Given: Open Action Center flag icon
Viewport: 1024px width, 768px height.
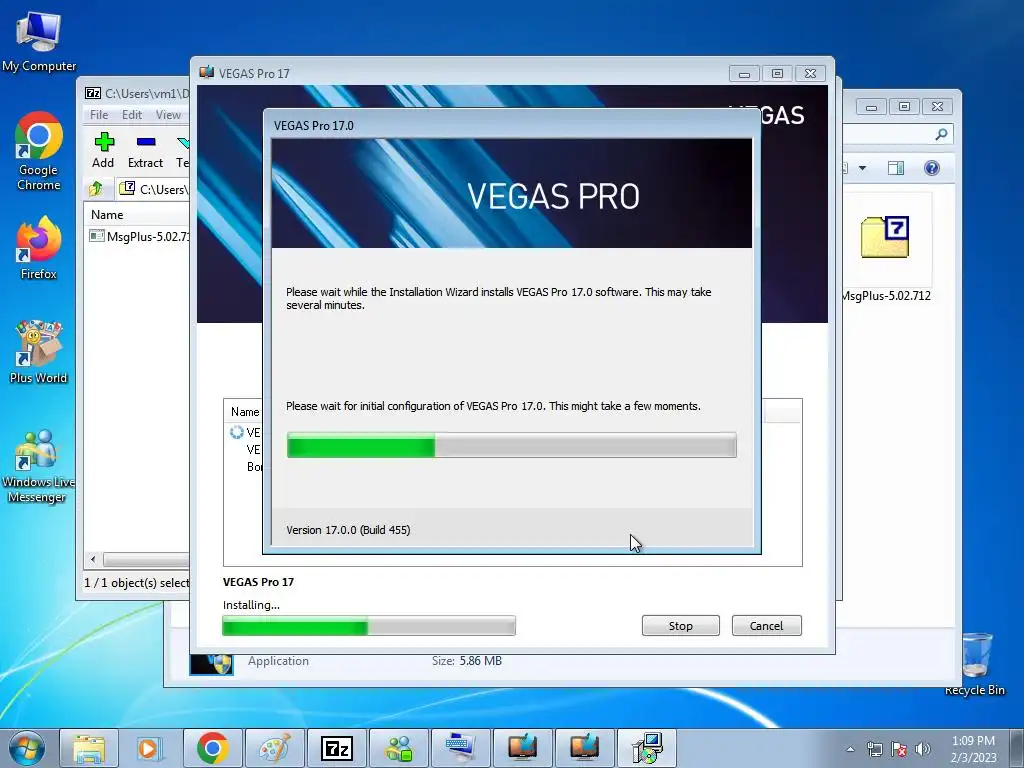Looking at the screenshot, I should (899, 749).
